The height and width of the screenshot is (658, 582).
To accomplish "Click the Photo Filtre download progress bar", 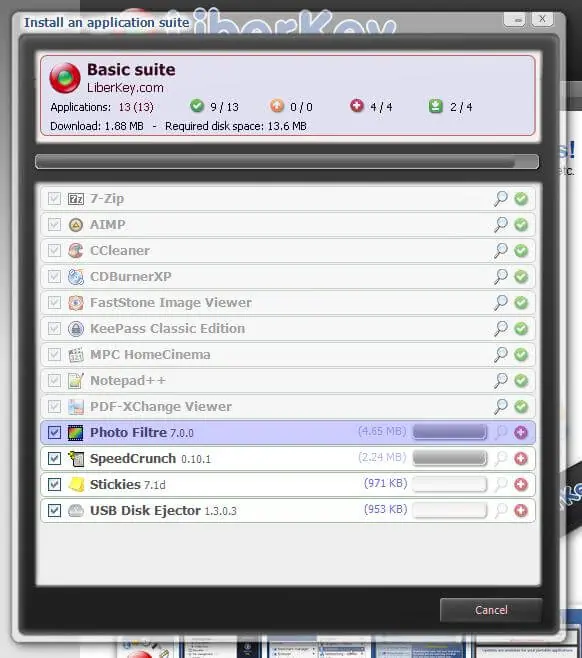I will point(450,432).
